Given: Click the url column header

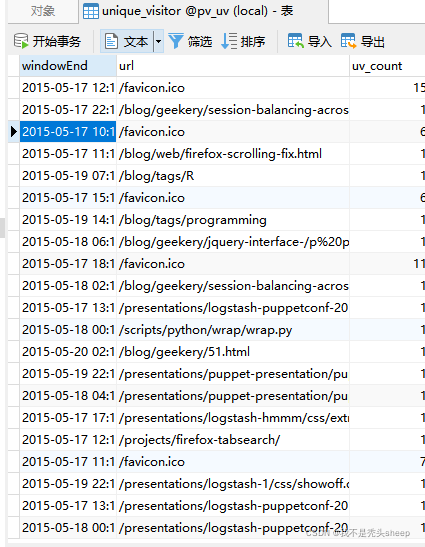Looking at the screenshot, I should point(233,66).
